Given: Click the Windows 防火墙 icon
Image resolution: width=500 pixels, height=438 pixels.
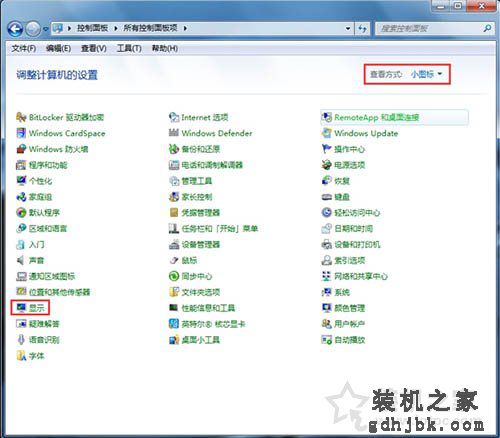Looking at the screenshot, I should coord(21,149).
